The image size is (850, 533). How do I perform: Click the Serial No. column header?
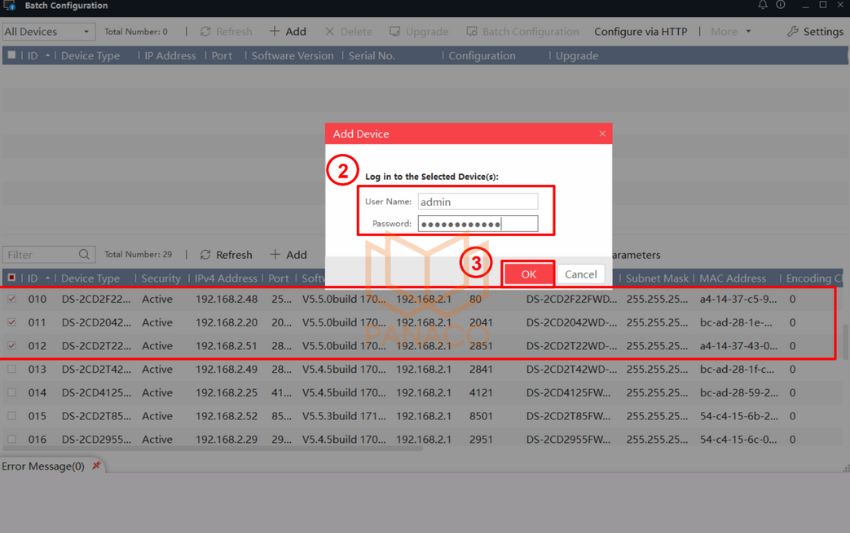pyautogui.click(x=371, y=55)
